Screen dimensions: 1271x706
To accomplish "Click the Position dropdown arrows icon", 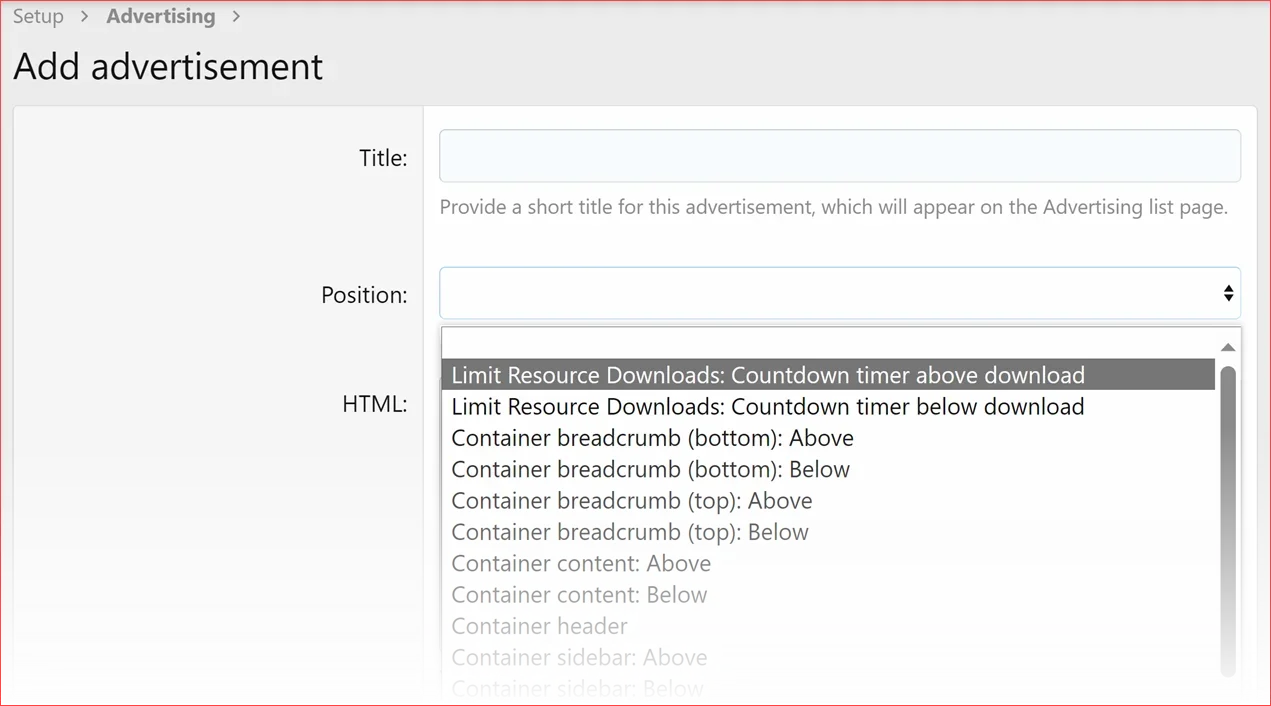I will click(x=1228, y=293).
